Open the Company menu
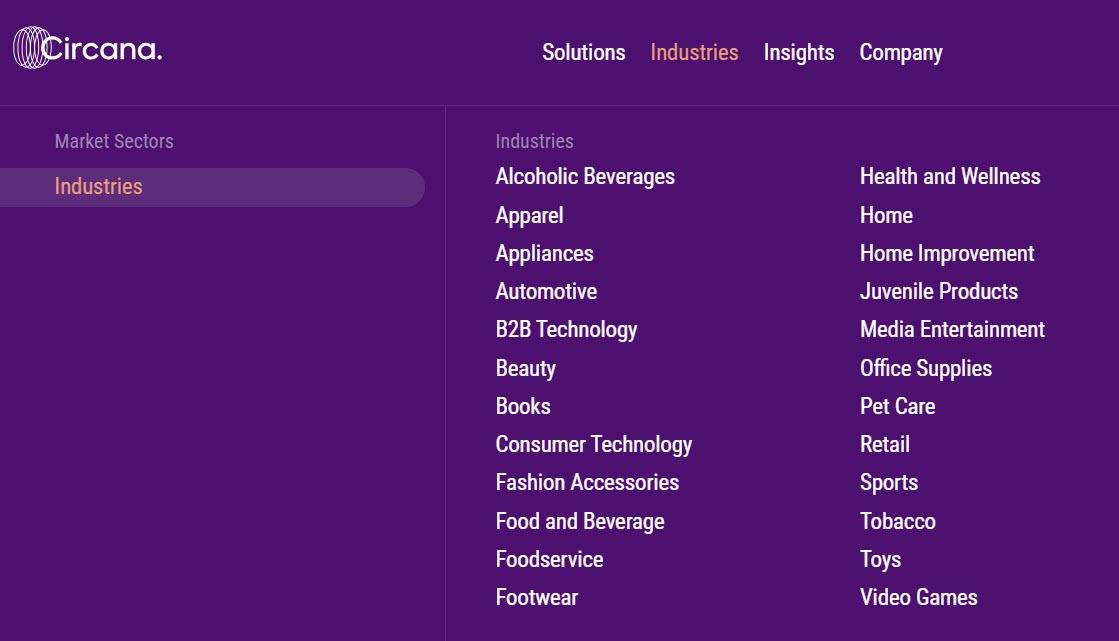 click(901, 53)
